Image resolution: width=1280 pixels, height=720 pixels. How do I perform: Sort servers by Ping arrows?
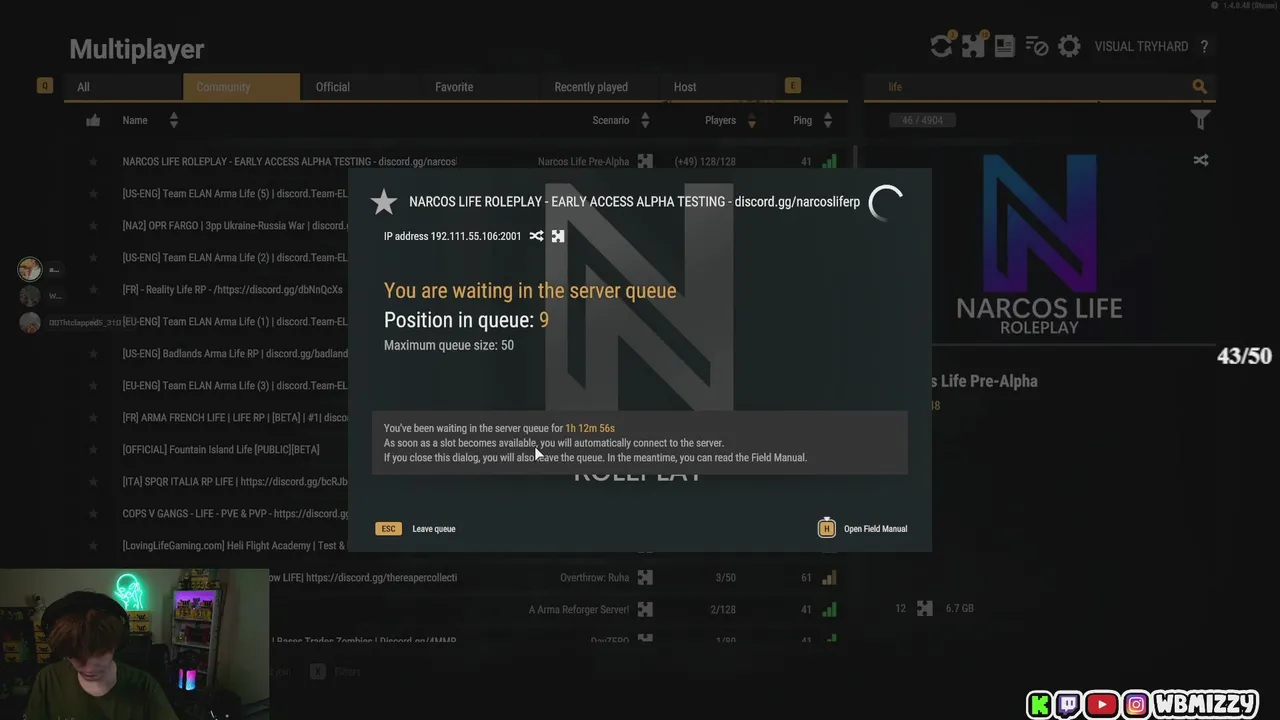[828, 120]
